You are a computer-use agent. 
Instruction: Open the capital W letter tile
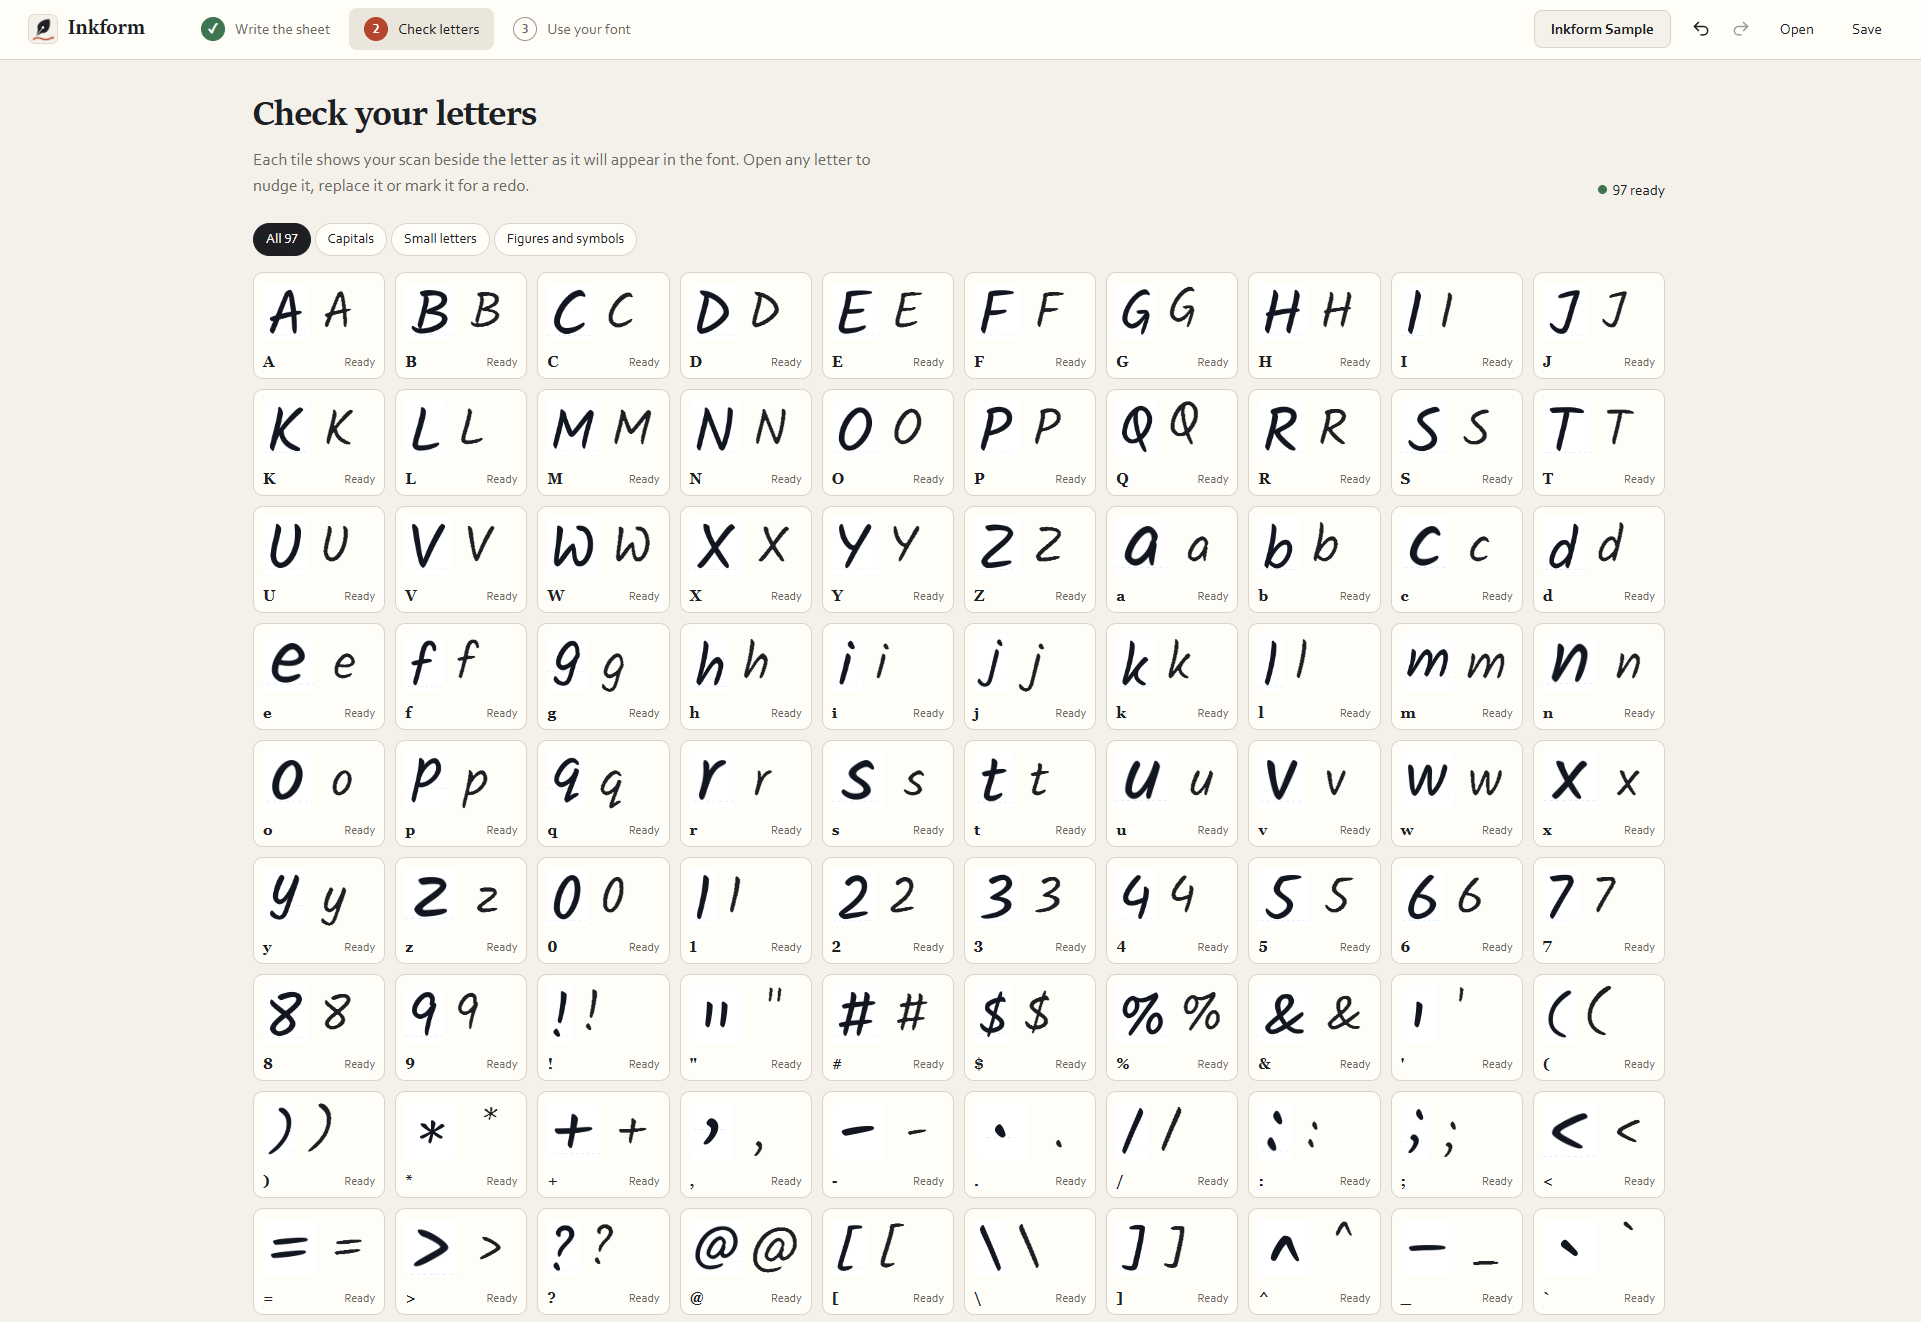[x=603, y=559]
